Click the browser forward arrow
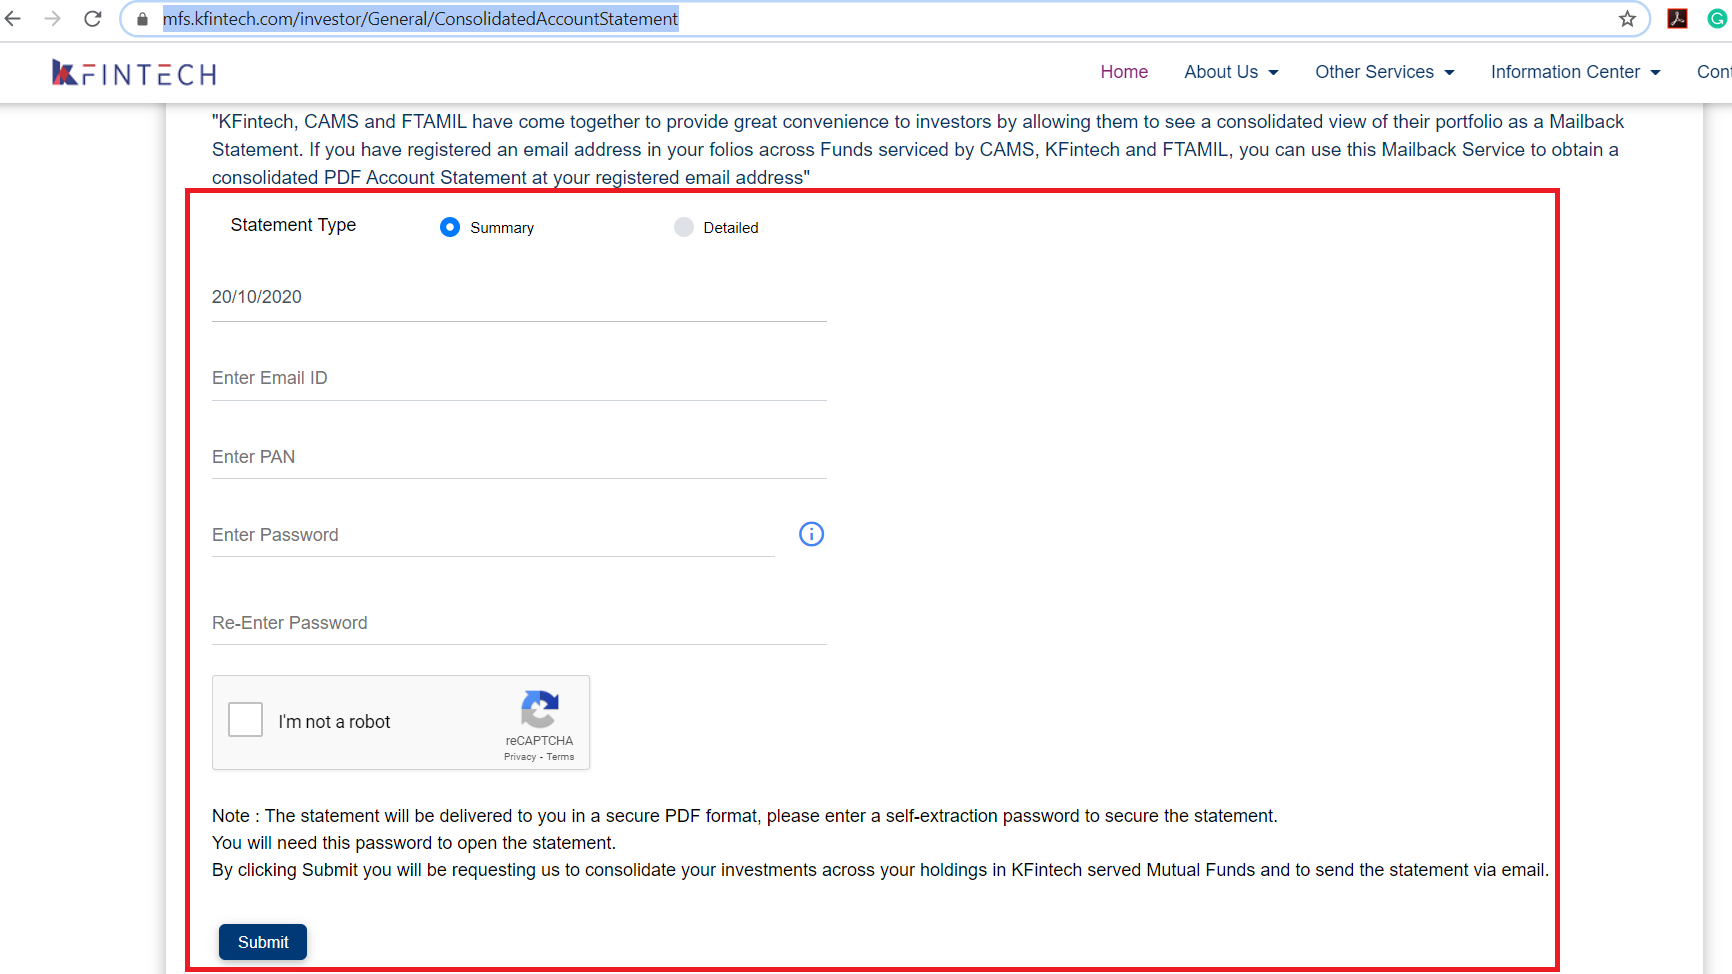 click(52, 19)
